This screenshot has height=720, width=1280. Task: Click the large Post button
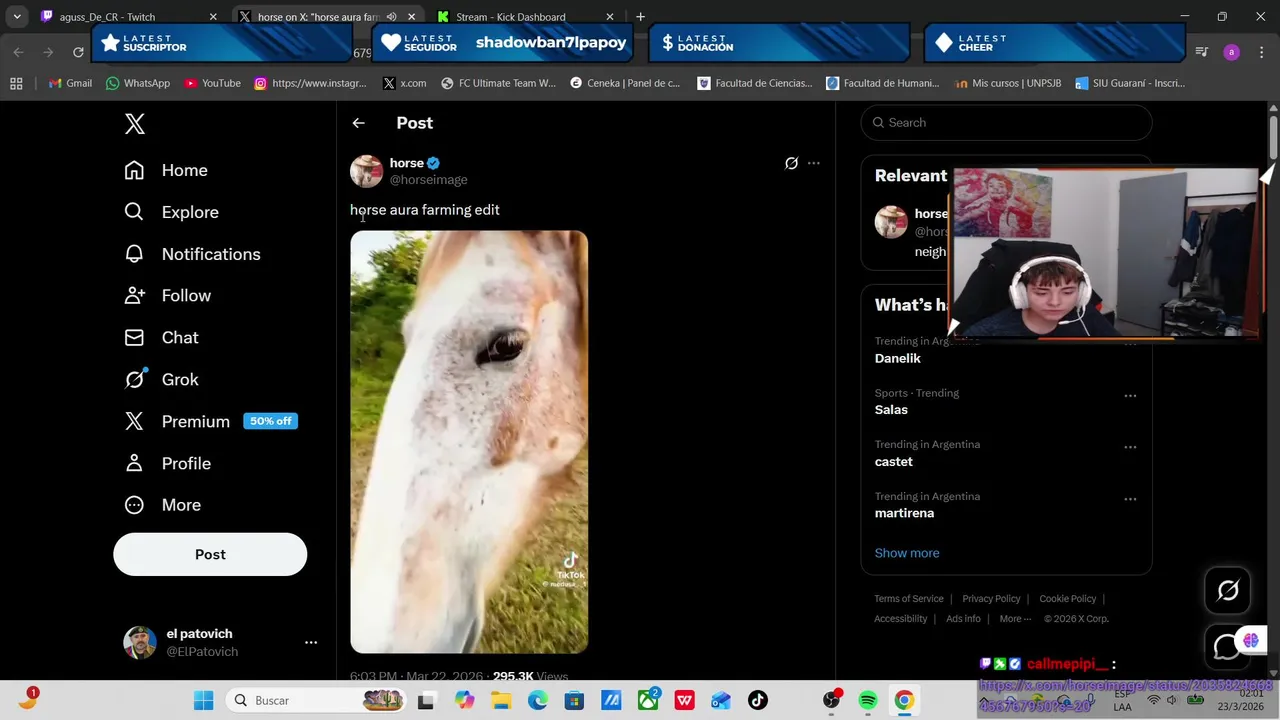click(x=210, y=554)
